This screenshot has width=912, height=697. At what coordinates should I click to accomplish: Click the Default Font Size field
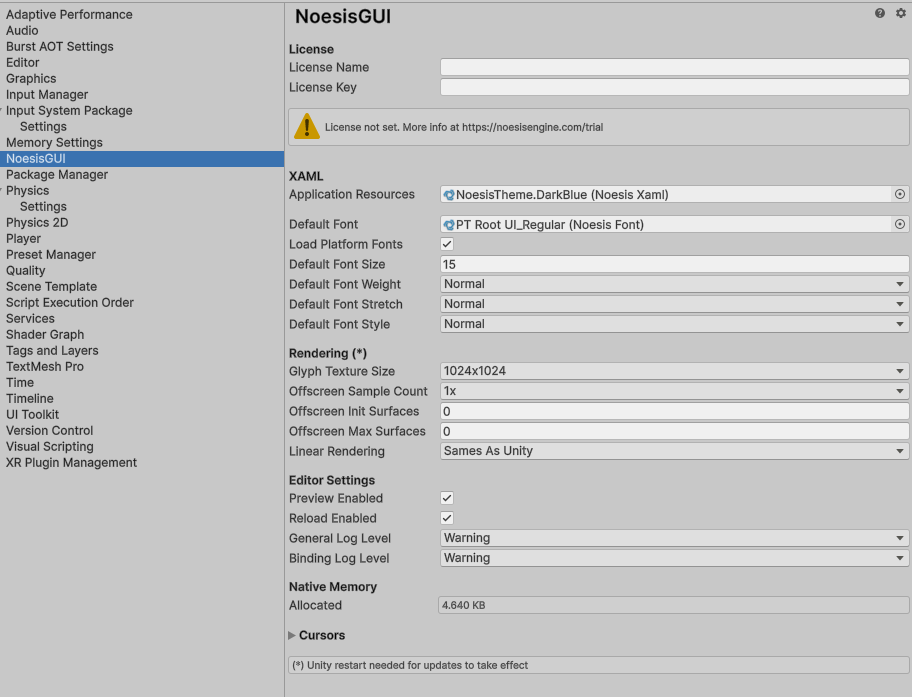tap(674, 264)
